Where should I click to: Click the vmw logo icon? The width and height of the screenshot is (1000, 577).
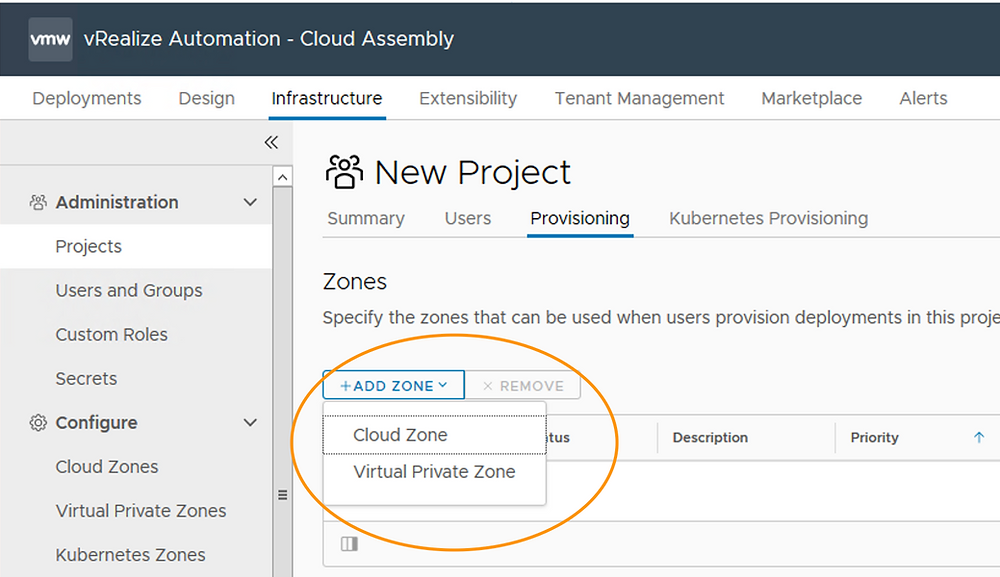coord(50,39)
